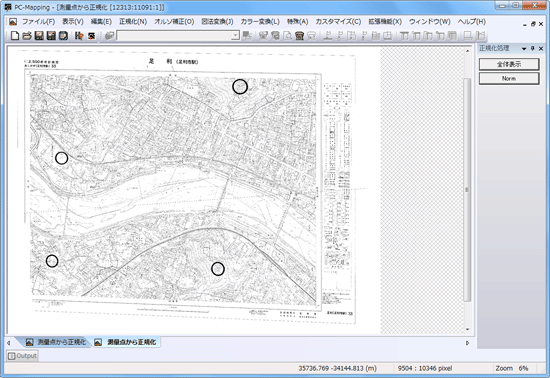Open the Output tab

[22, 356]
